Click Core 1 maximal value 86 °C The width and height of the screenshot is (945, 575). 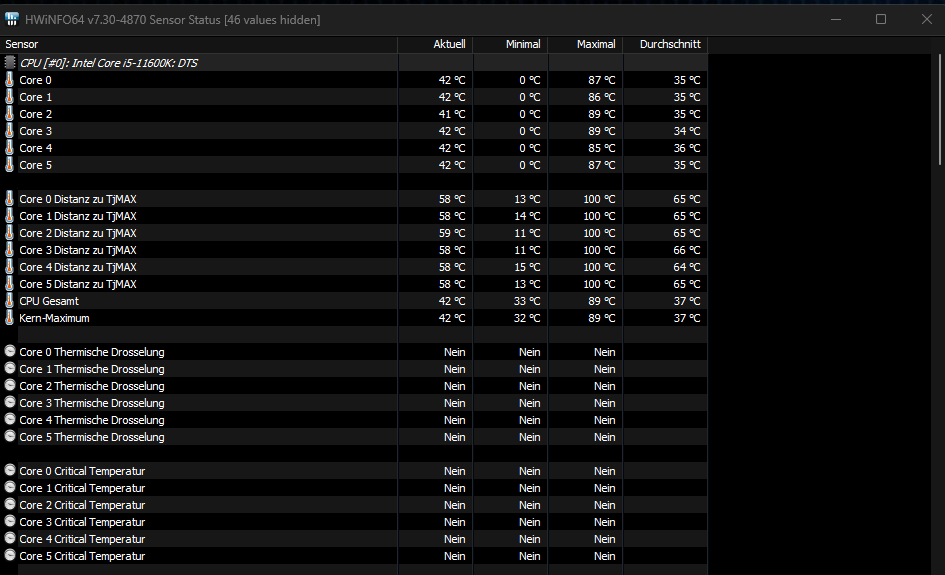(601, 97)
